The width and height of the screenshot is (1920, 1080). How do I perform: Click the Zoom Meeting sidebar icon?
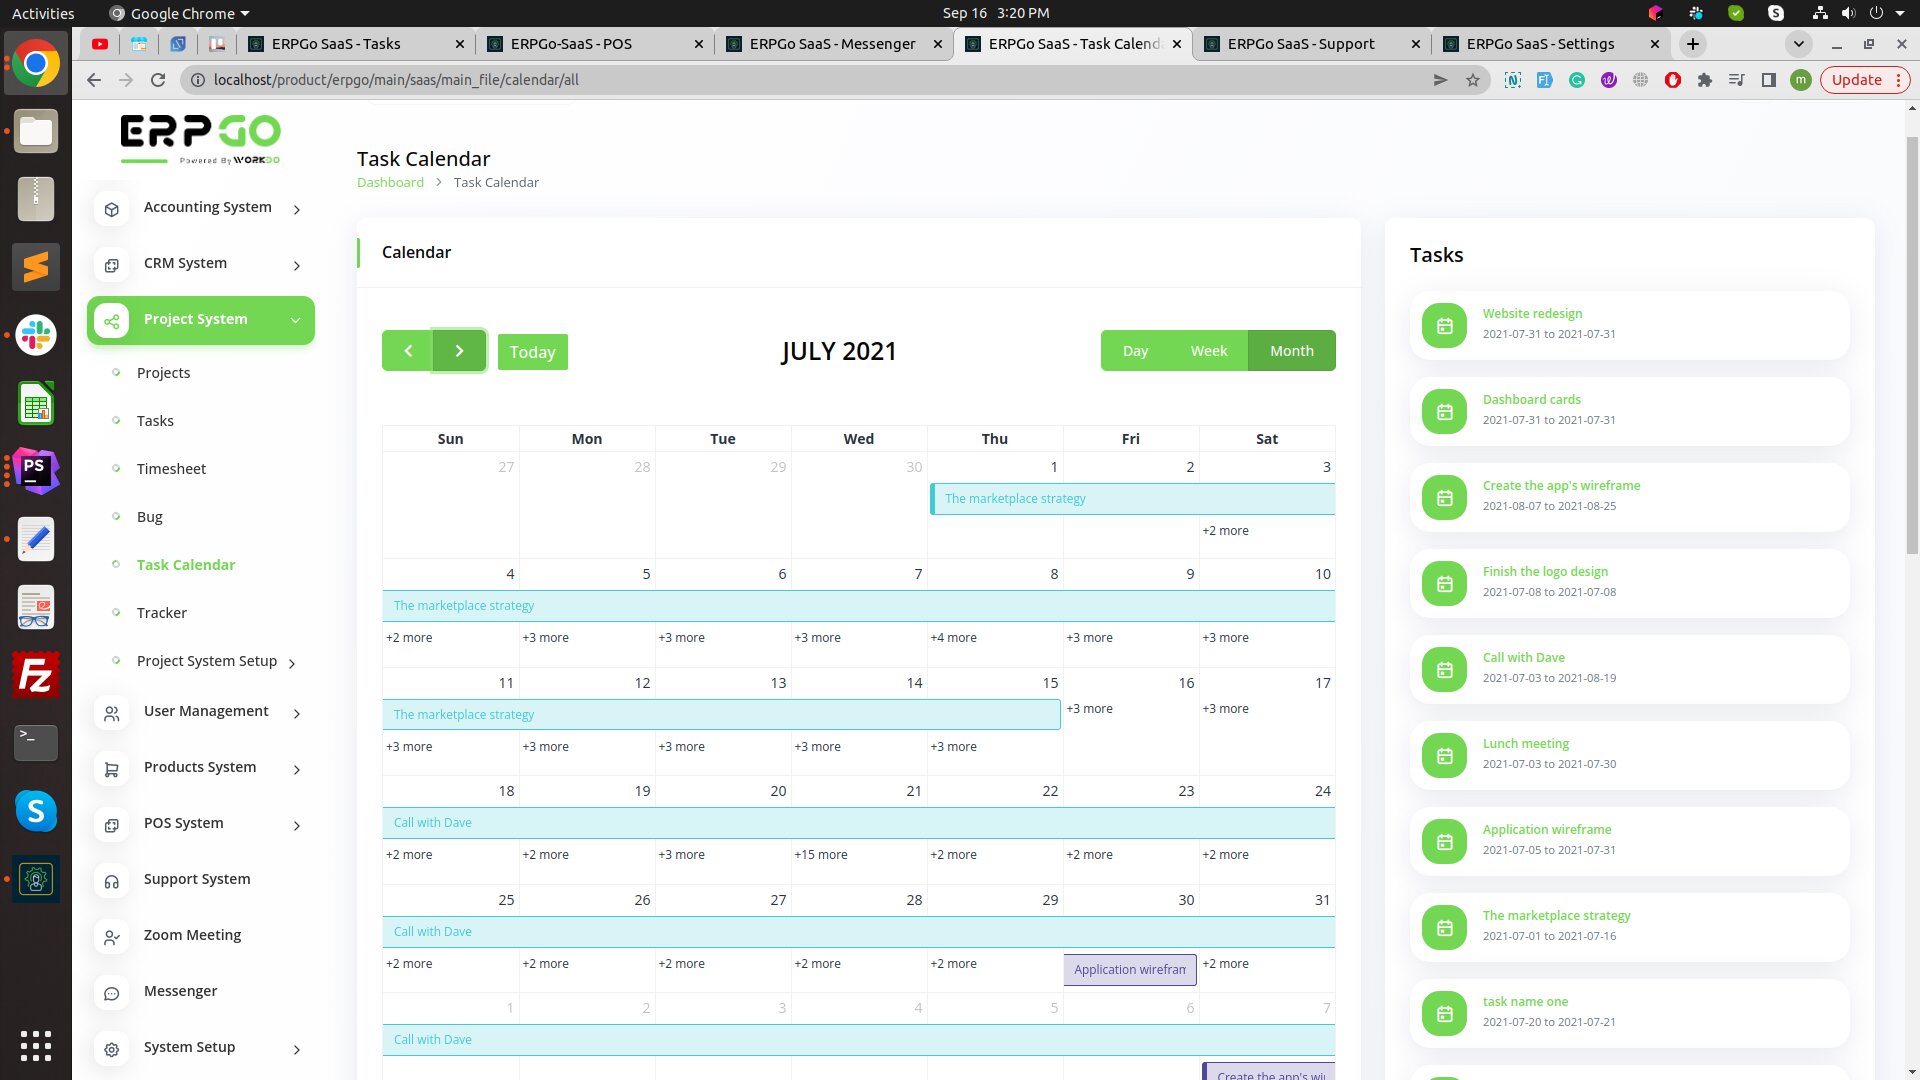[x=112, y=937]
